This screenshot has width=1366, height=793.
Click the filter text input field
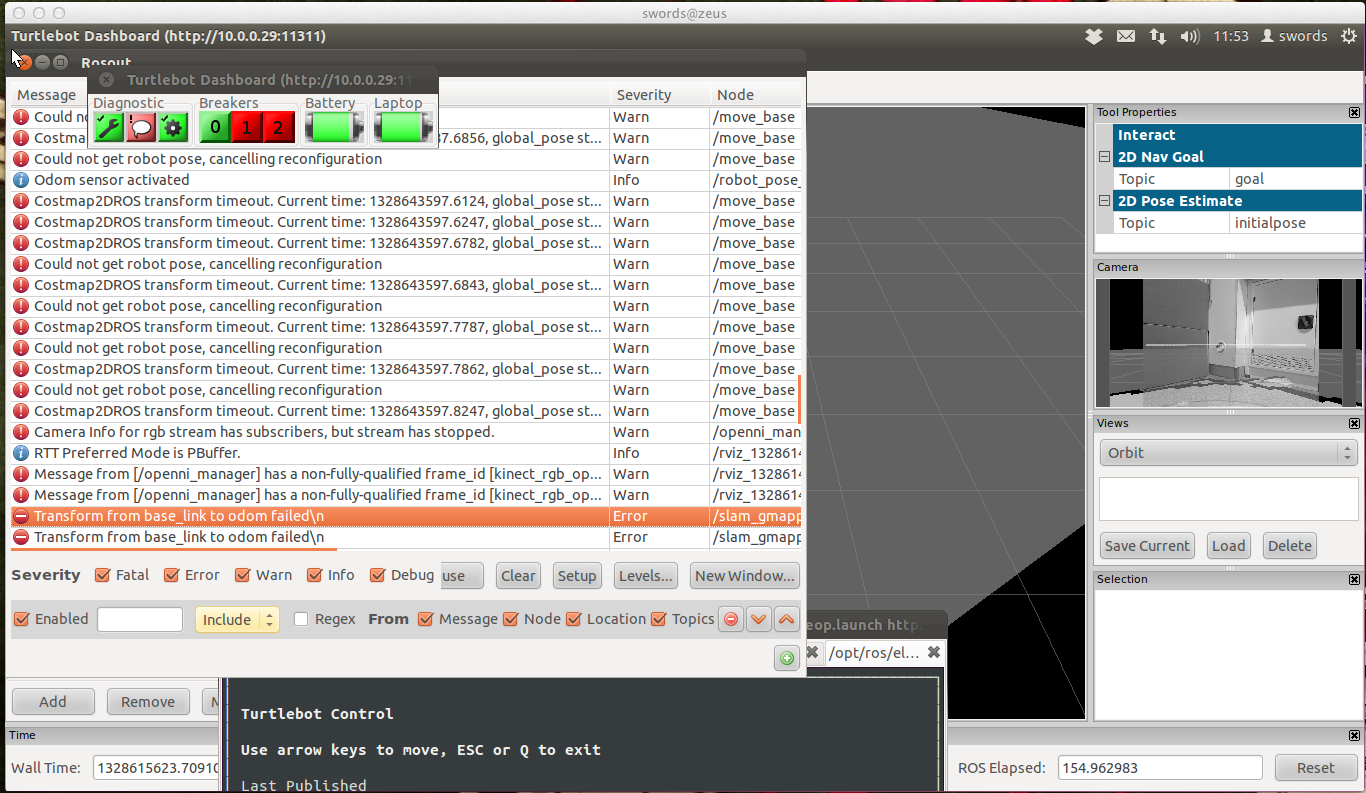(140, 619)
